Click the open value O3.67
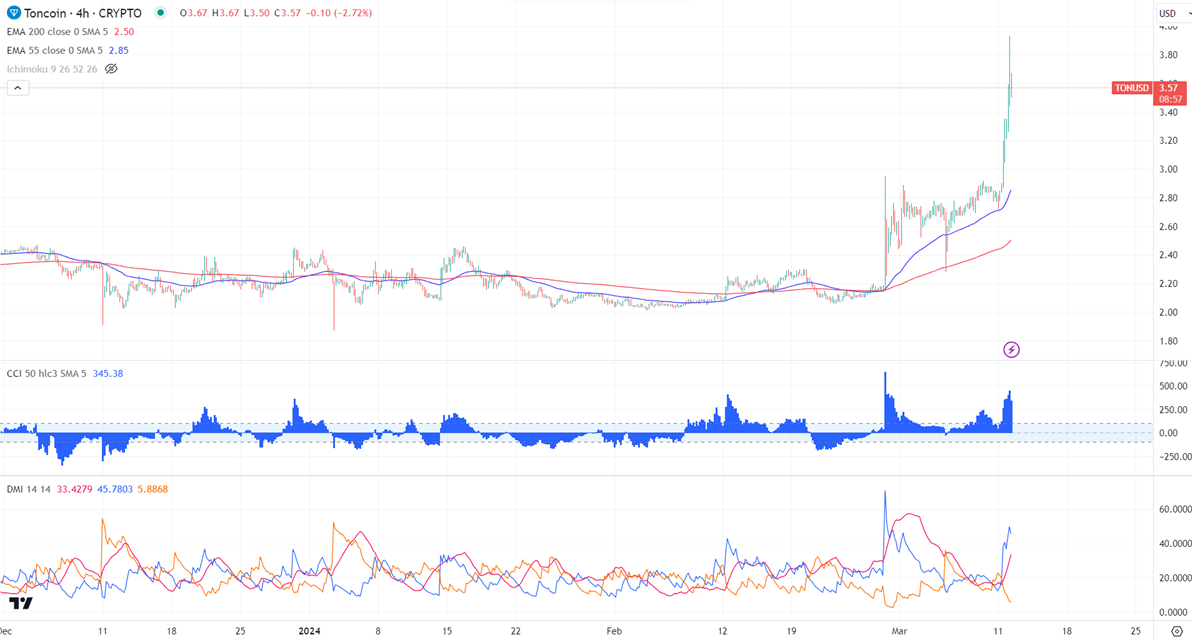This screenshot has height=640, width=1192. [x=193, y=13]
